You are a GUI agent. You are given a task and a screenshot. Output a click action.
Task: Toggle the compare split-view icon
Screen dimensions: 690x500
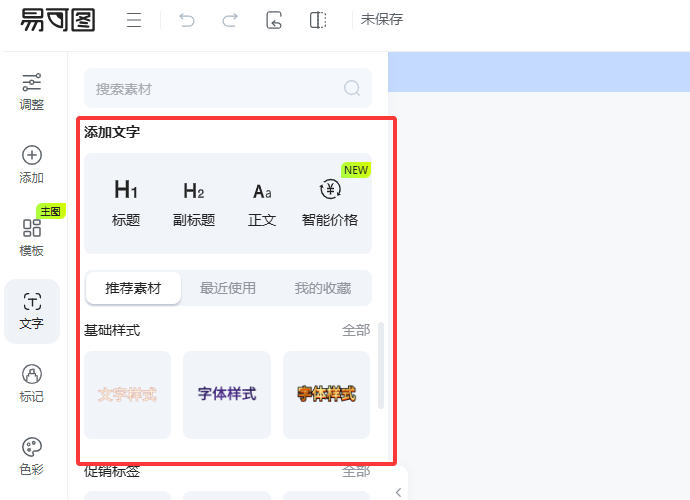coord(318,20)
